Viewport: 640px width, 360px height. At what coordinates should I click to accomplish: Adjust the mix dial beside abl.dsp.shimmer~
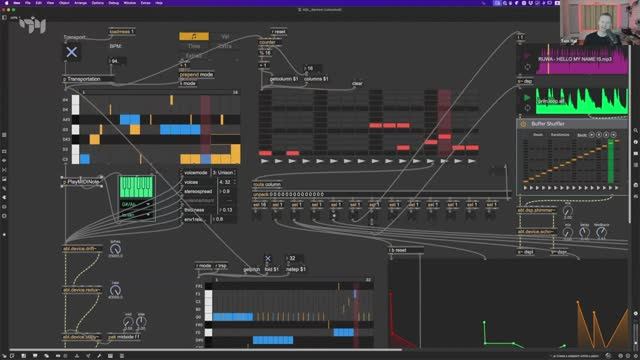568,211
